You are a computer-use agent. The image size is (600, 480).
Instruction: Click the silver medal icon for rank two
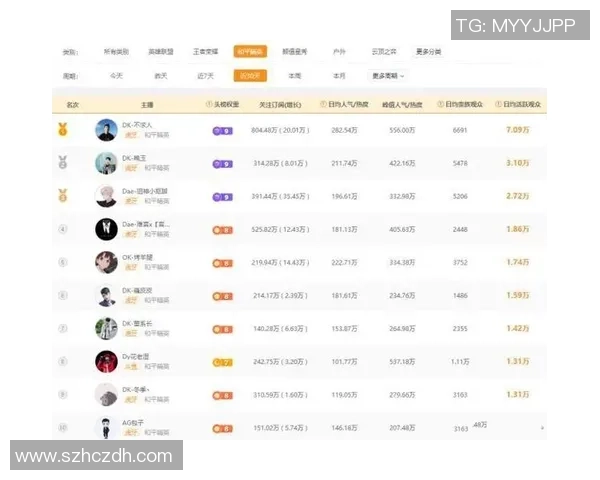[62, 162]
